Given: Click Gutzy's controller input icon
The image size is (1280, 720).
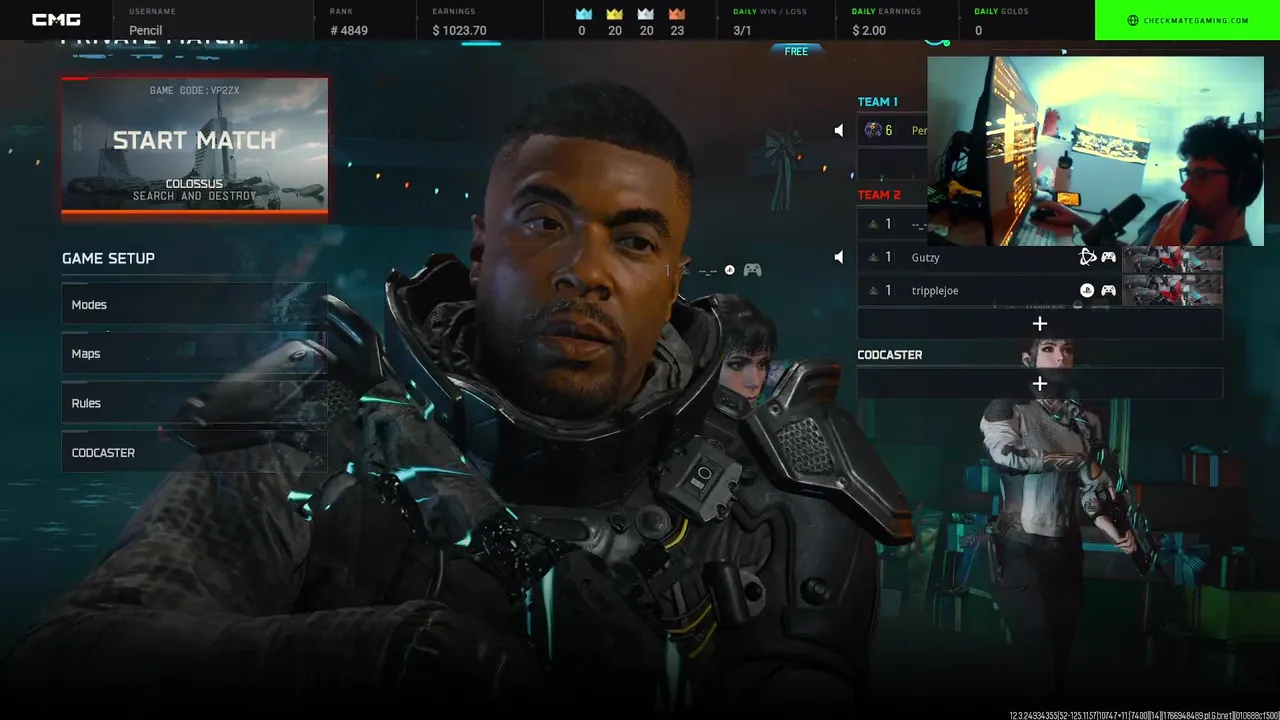Looking at the screenshot, I should pyautogui.click(x=1108, y=257).
